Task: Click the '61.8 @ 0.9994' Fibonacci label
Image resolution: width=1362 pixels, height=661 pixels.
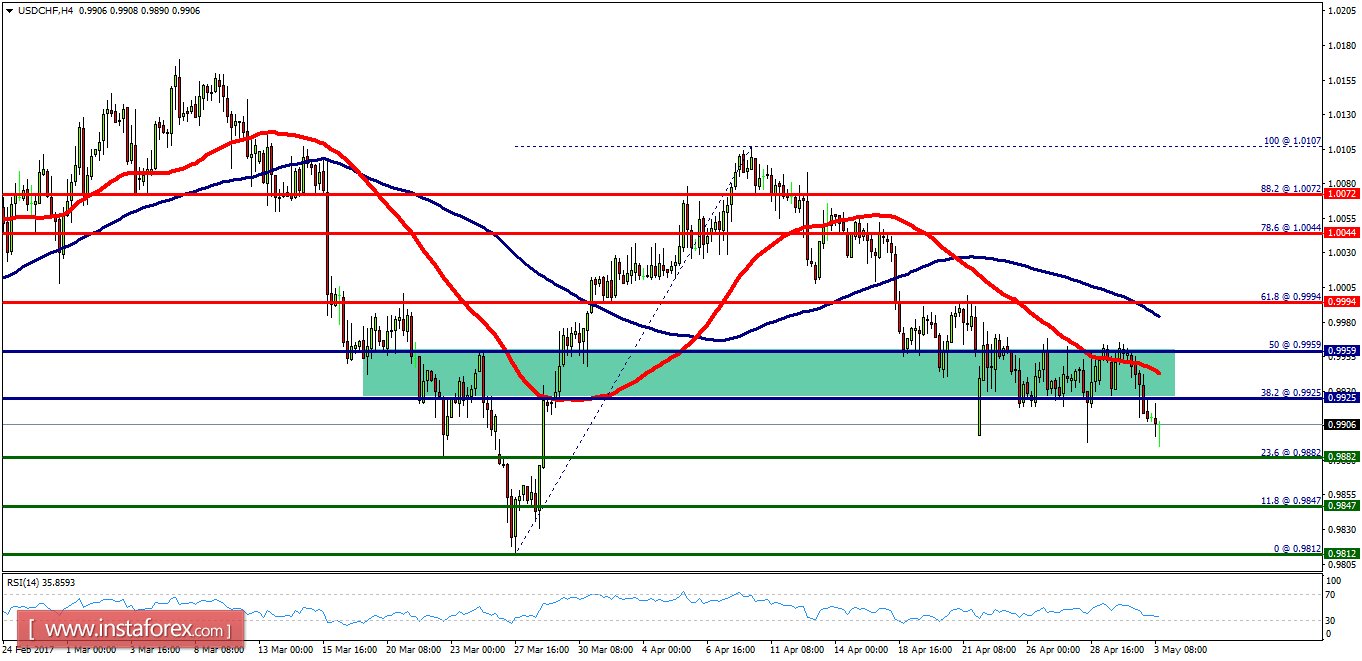Action: click(x=1291, y=296)
